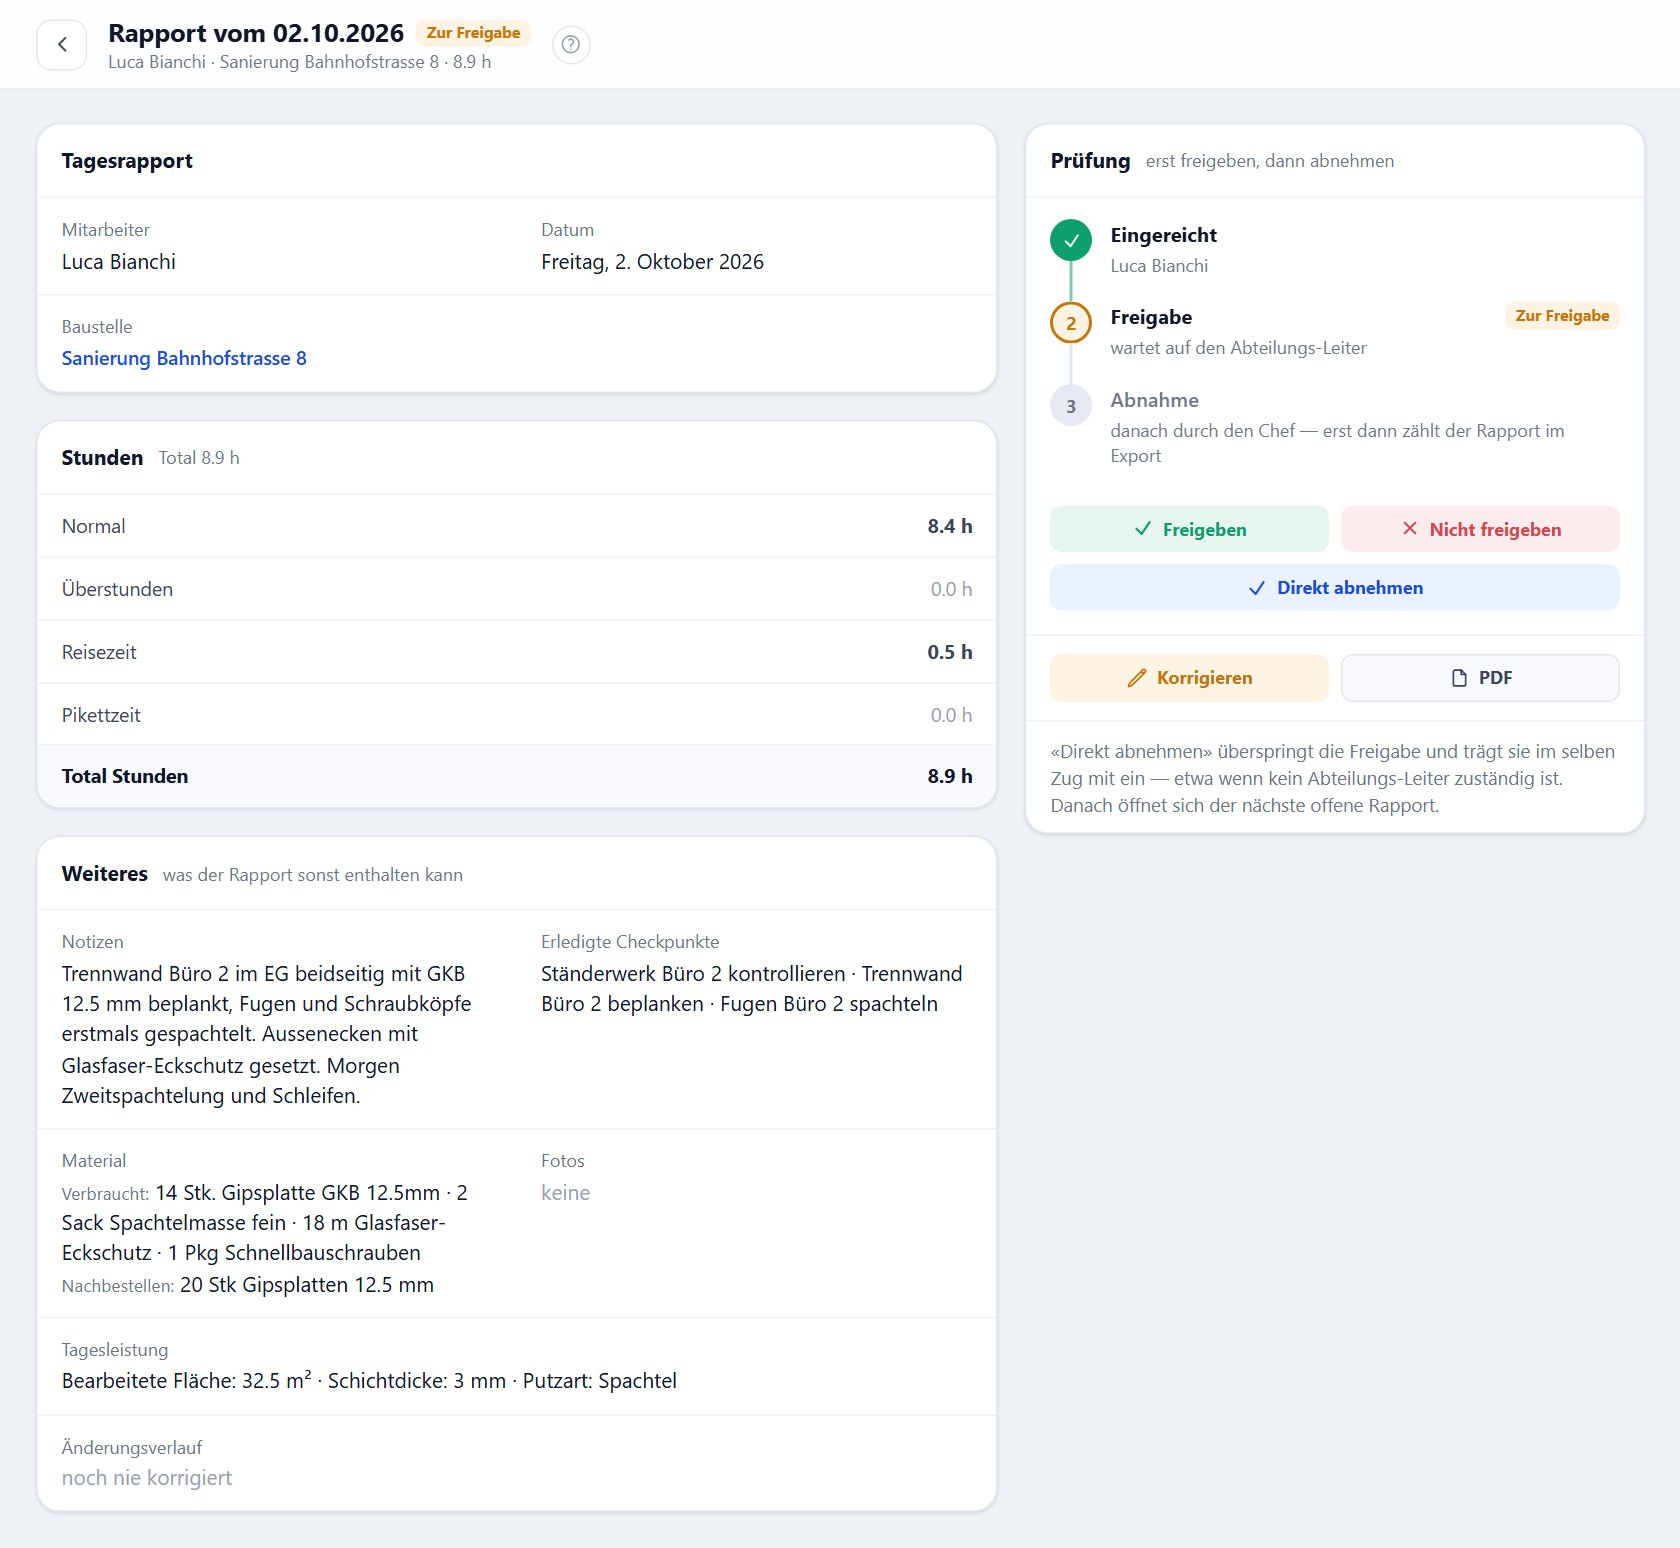
Task: Click the Eingereicht step heading
Action: (x=1163, y=235)
